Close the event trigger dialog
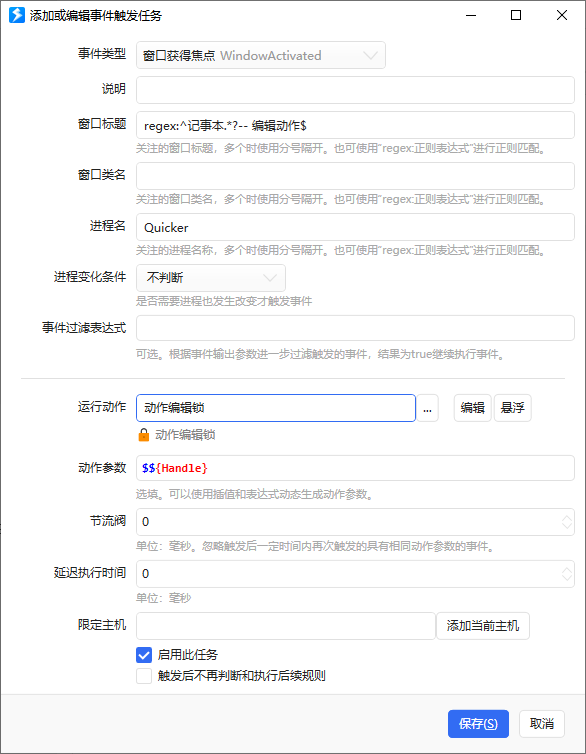 tap(562, 15)
